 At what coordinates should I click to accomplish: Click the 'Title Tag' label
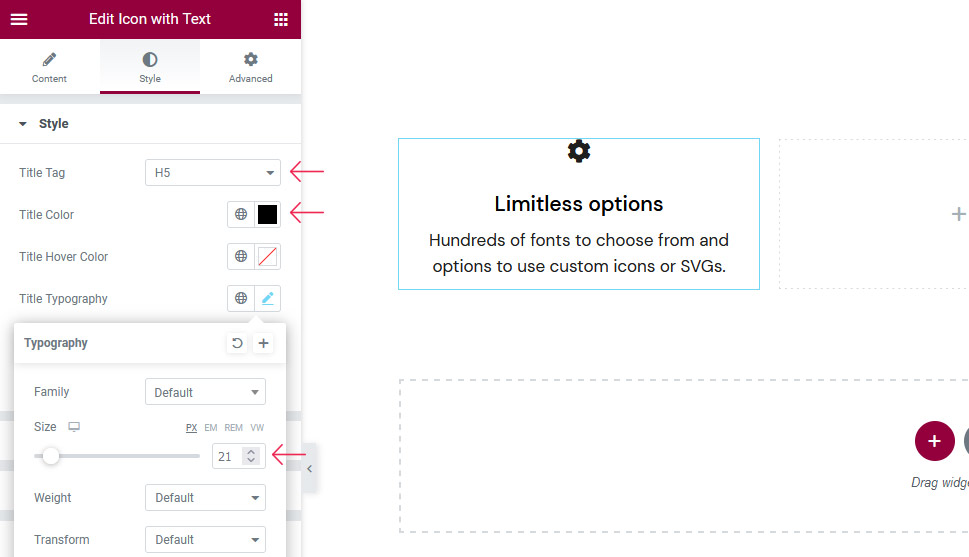(x=42, y=172)
